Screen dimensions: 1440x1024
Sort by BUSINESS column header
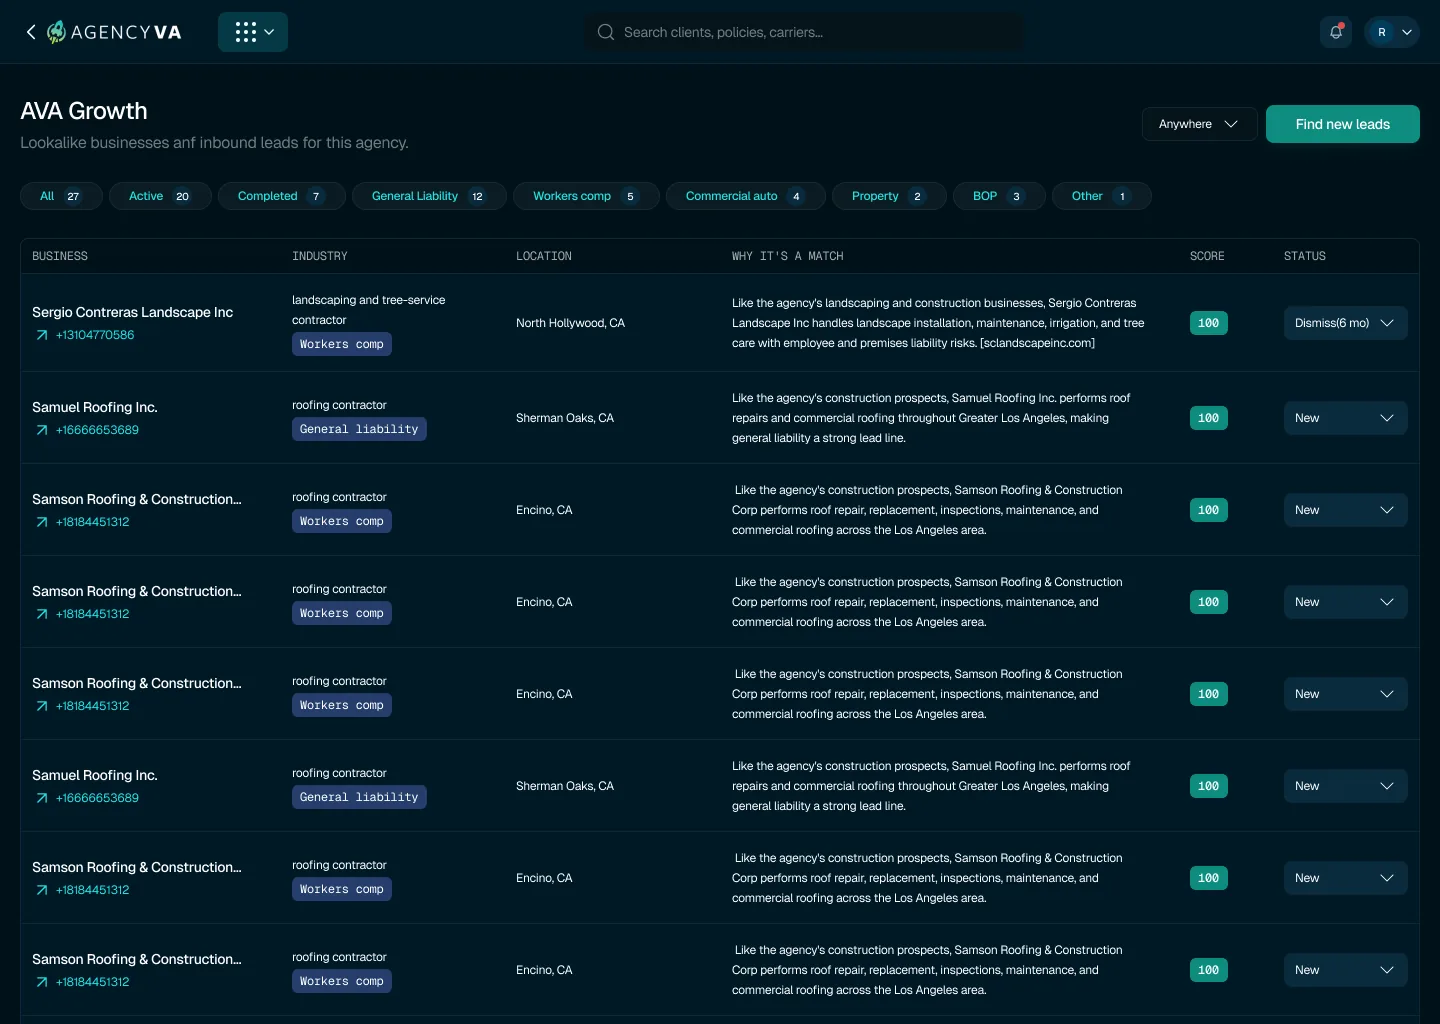coord(60,256)
